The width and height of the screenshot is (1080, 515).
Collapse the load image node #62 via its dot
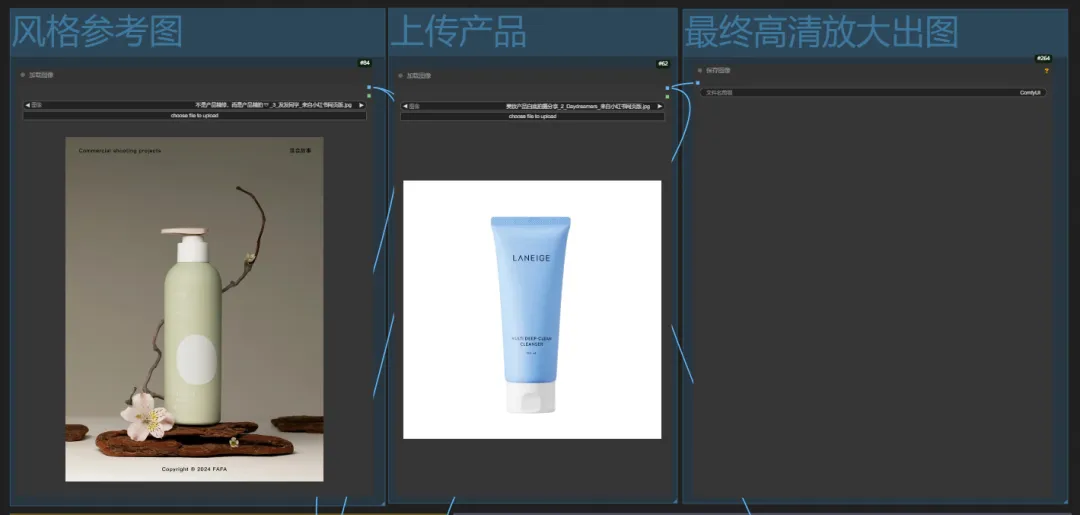click(400, 75)
